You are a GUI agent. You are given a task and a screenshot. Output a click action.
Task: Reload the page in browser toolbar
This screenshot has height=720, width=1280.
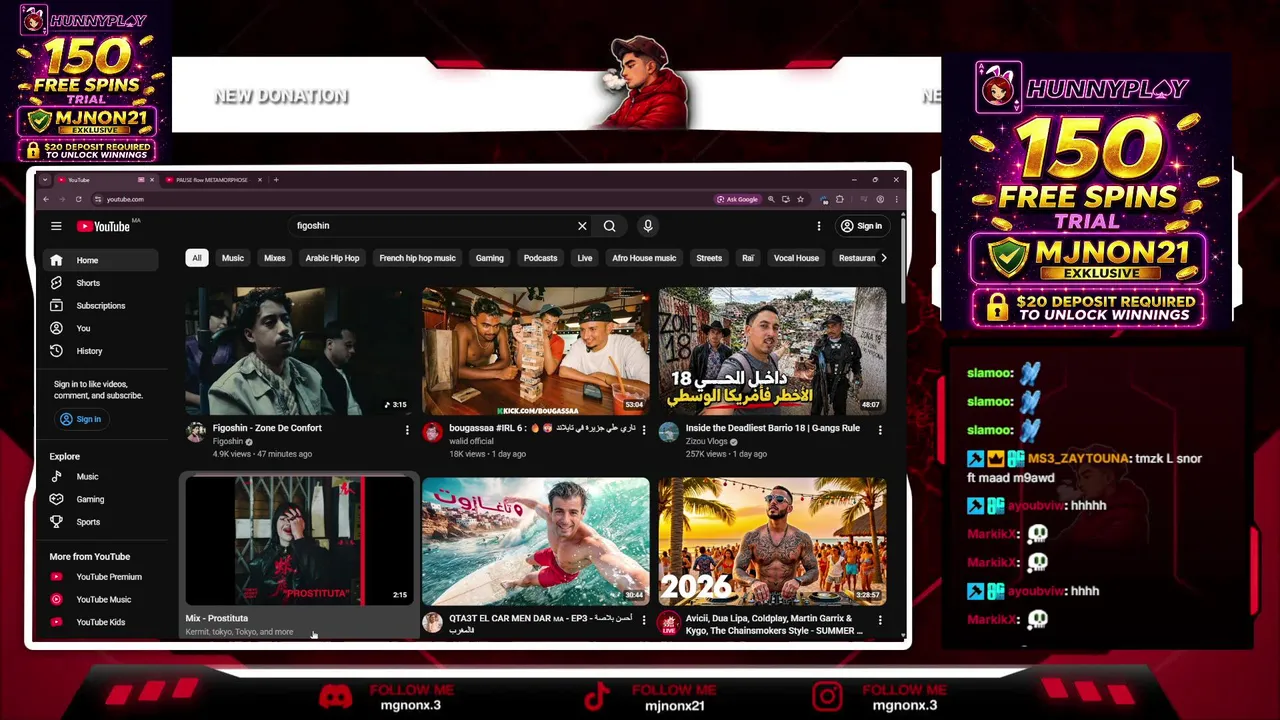[78, 199]
